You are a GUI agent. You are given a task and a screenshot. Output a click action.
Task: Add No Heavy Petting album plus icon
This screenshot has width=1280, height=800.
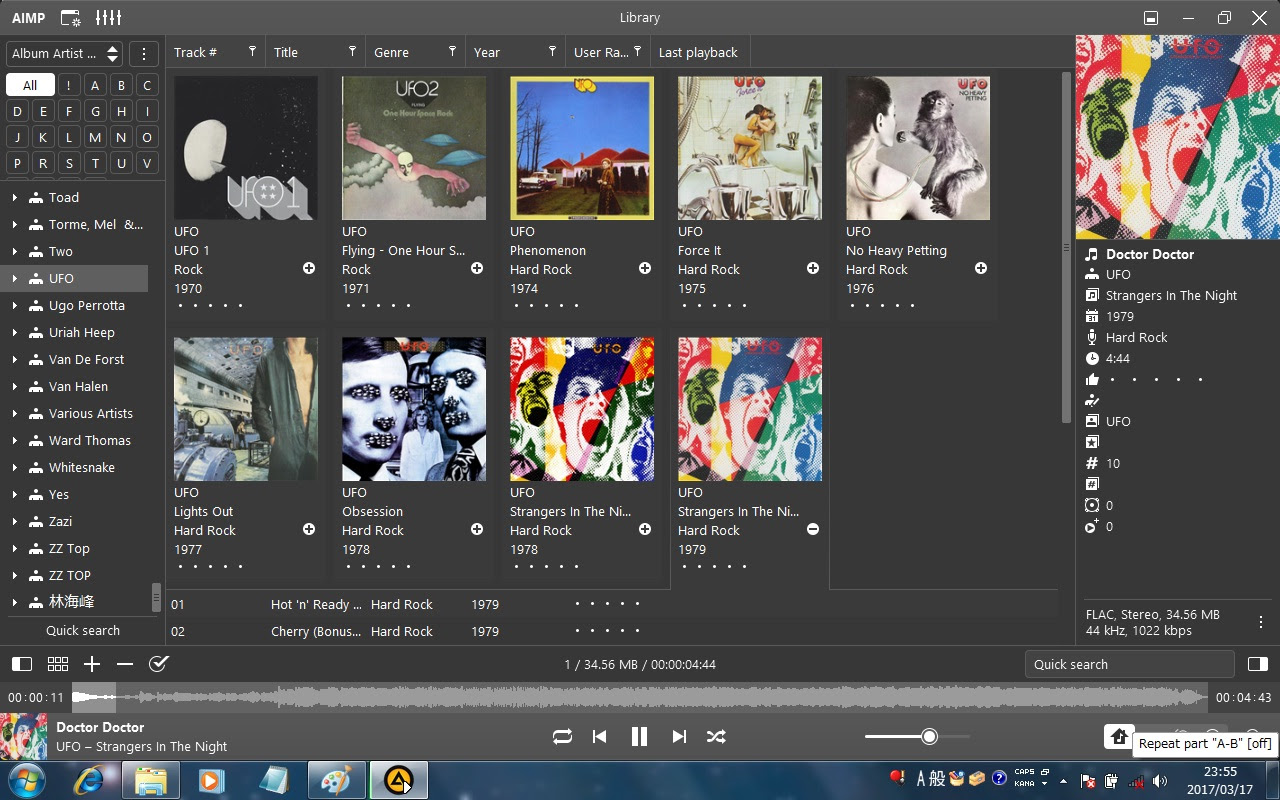coord(981,269)
